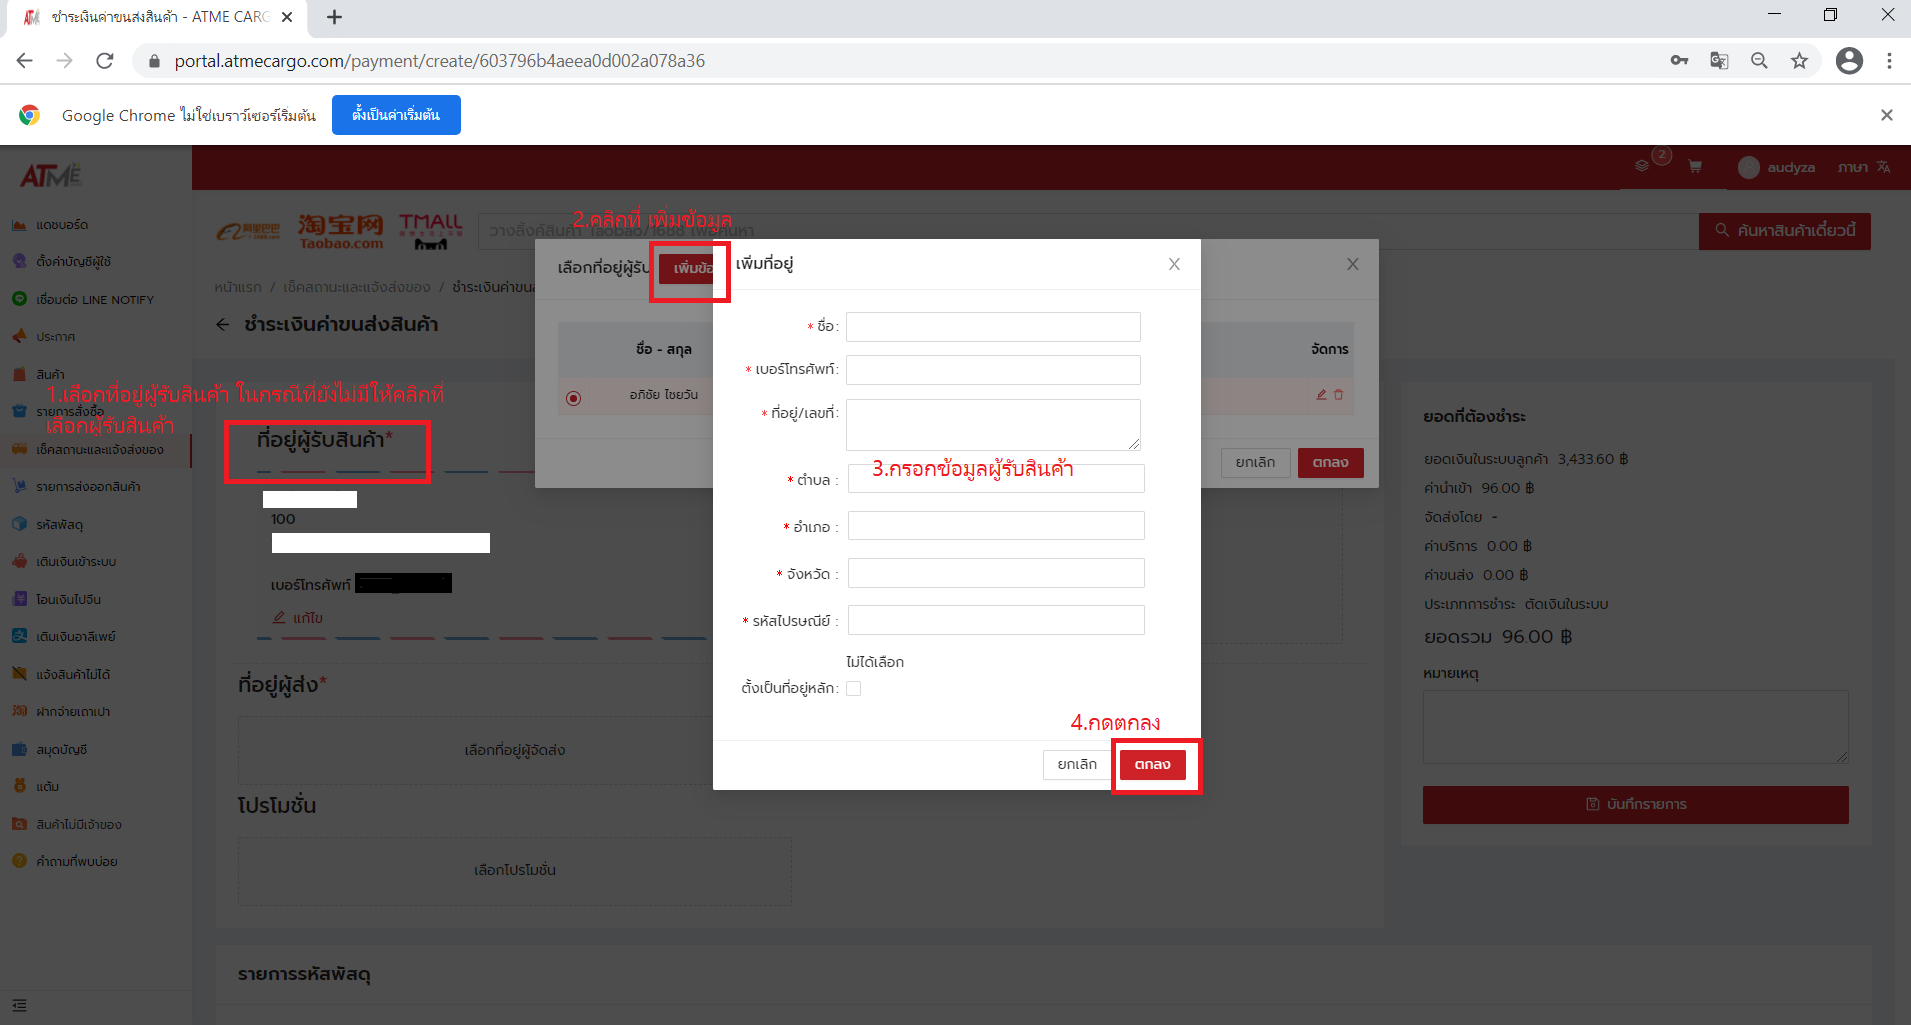1911x1025 pixels.
Task: Click the trash delete icon in address row
Action: 1338,395
